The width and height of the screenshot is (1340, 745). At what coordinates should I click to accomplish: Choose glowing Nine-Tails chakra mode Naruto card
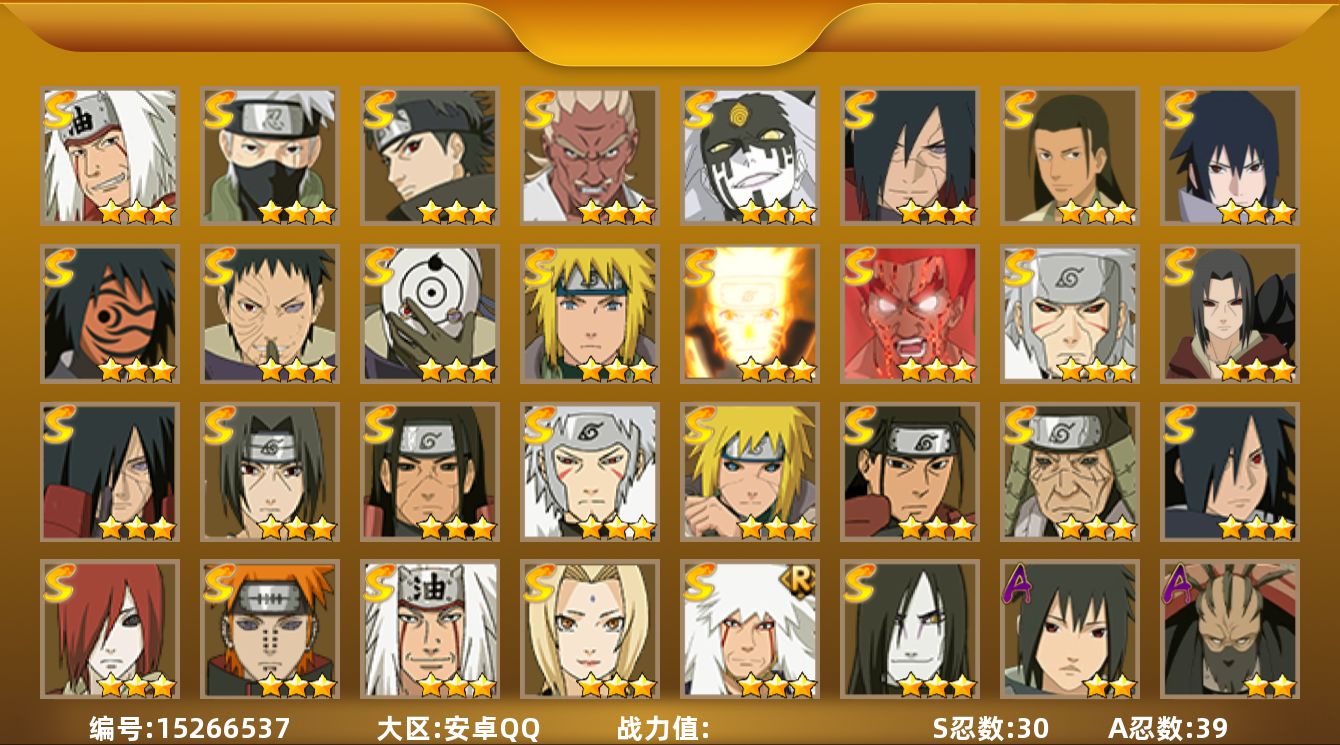click(x=750, y=314)
